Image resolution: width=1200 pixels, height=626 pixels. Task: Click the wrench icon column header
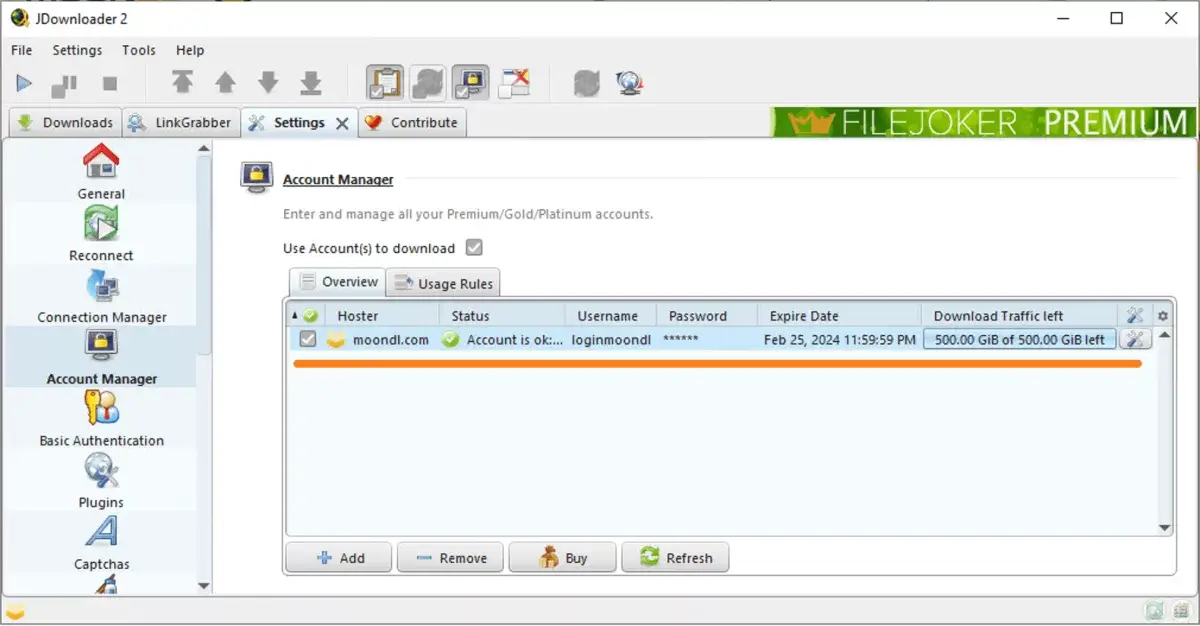pos(1135,315)
